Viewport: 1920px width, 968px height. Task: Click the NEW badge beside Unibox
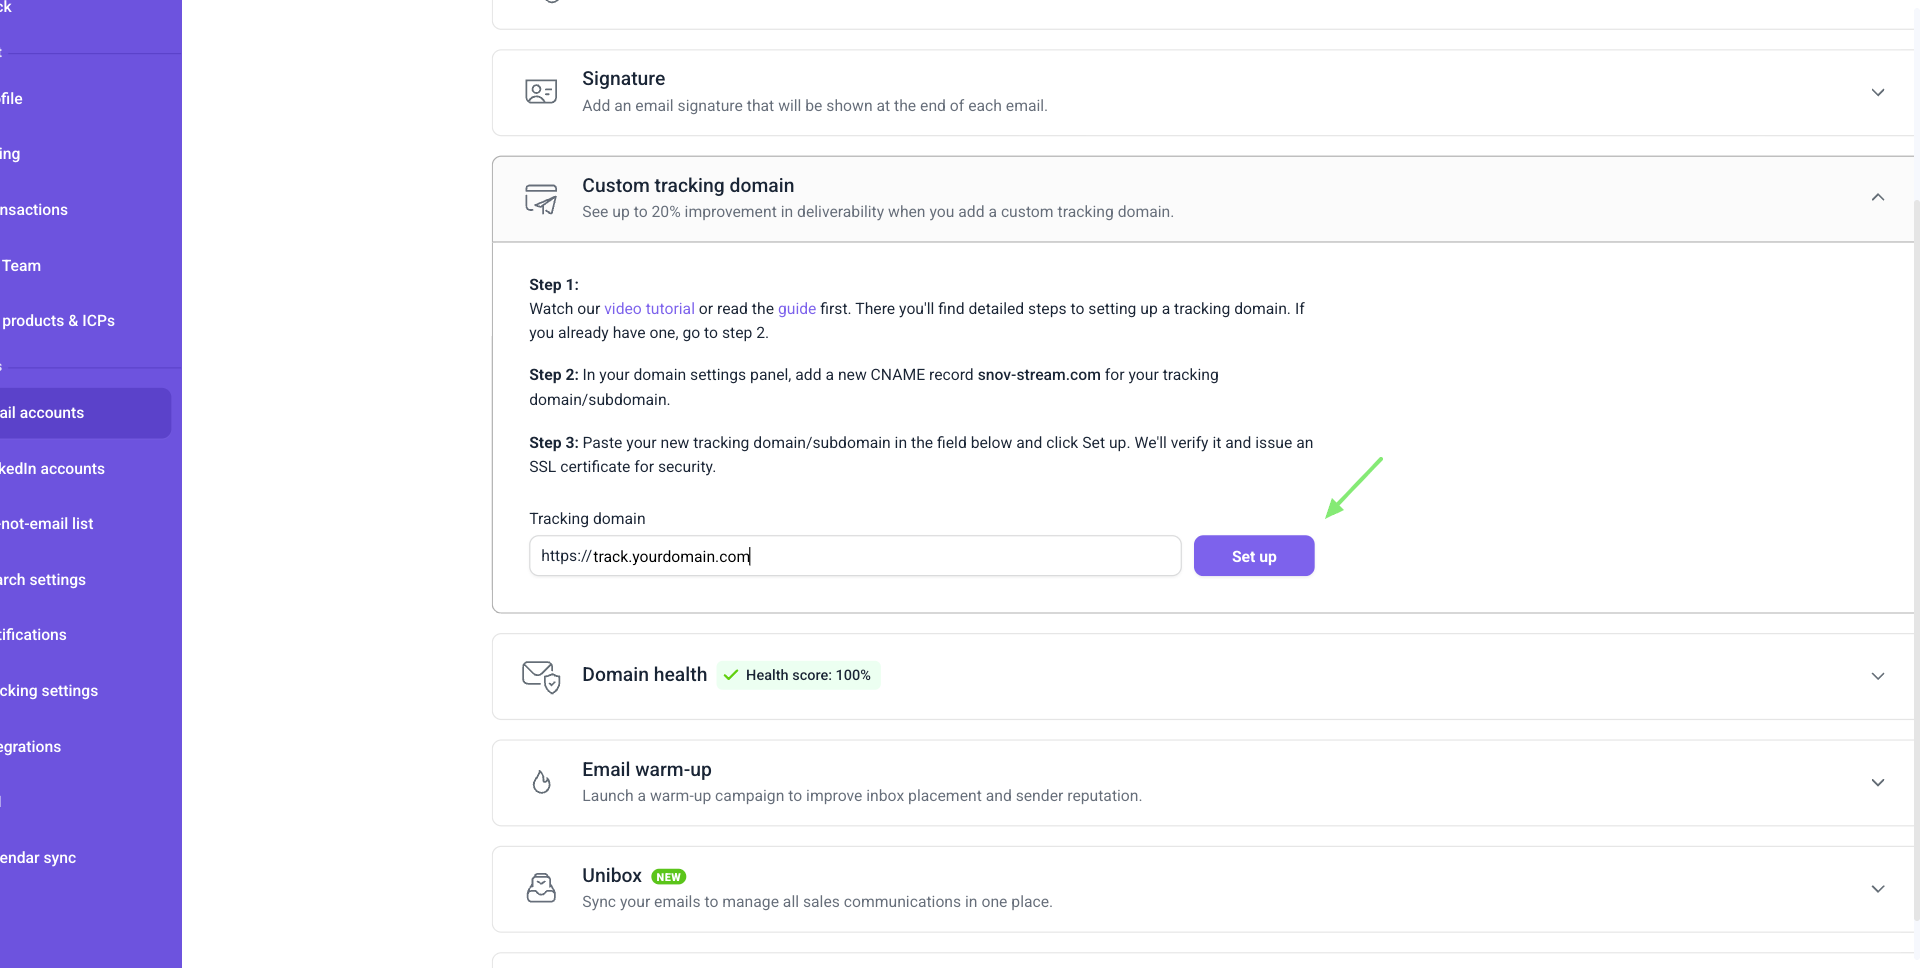coord(668,877)
